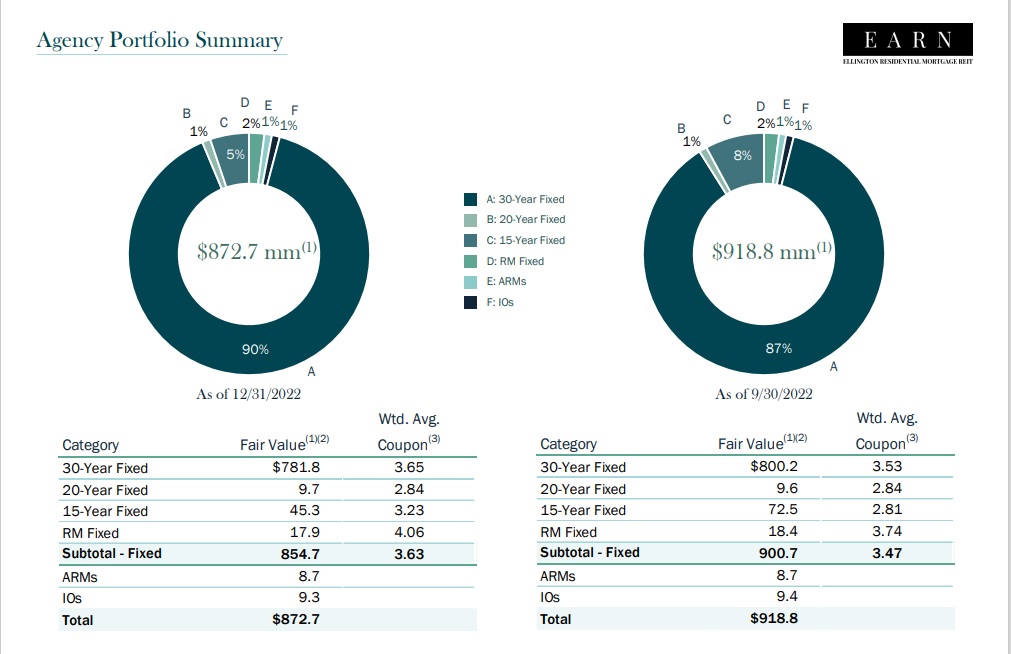Click the 8% slice of the 9/30/2022 donut
The width and height of the screenshot is (1011, 654).
[742, 157]
